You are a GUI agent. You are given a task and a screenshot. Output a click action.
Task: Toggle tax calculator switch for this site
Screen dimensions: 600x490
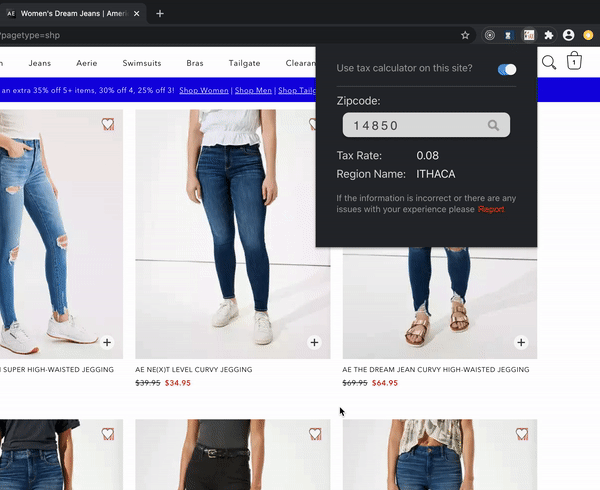click(x=507, y=69)
